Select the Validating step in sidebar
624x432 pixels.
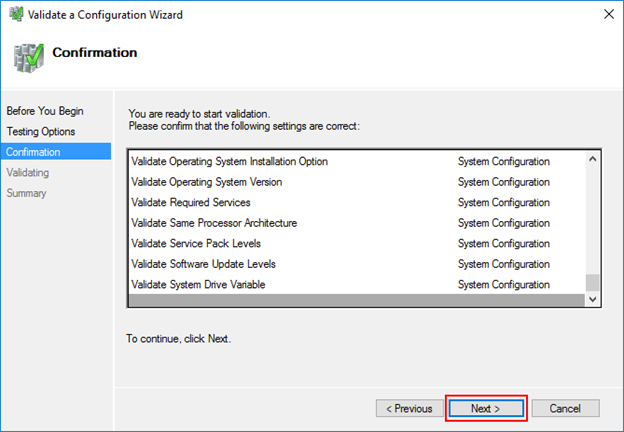click(x=27, y=173)
